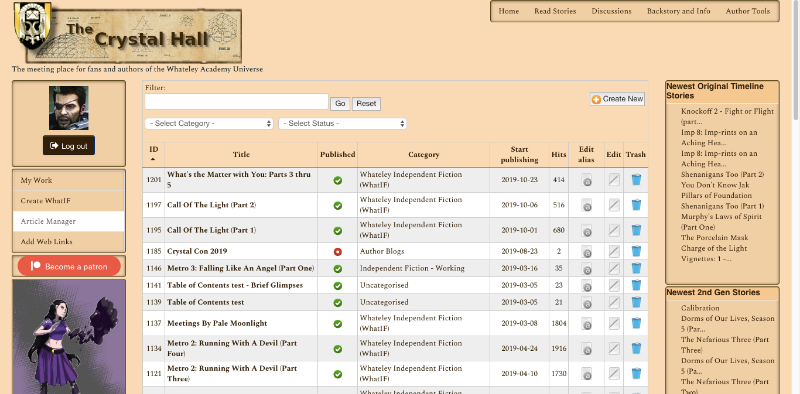The image size is (800, 394).
Task: Open the Read Stories menu
Action: click(555, 11)
